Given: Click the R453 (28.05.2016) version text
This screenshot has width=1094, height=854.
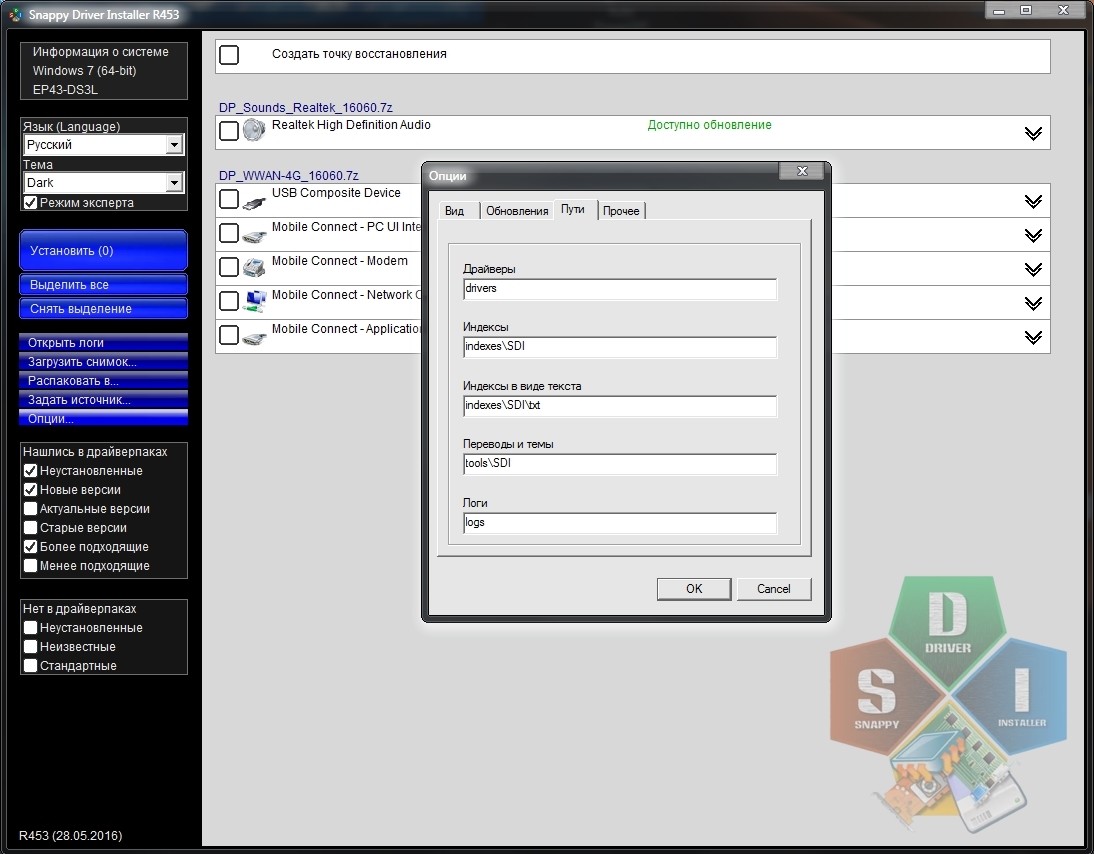Looking at the screenshot, I should pyautogui.click(x=70, y=835).
